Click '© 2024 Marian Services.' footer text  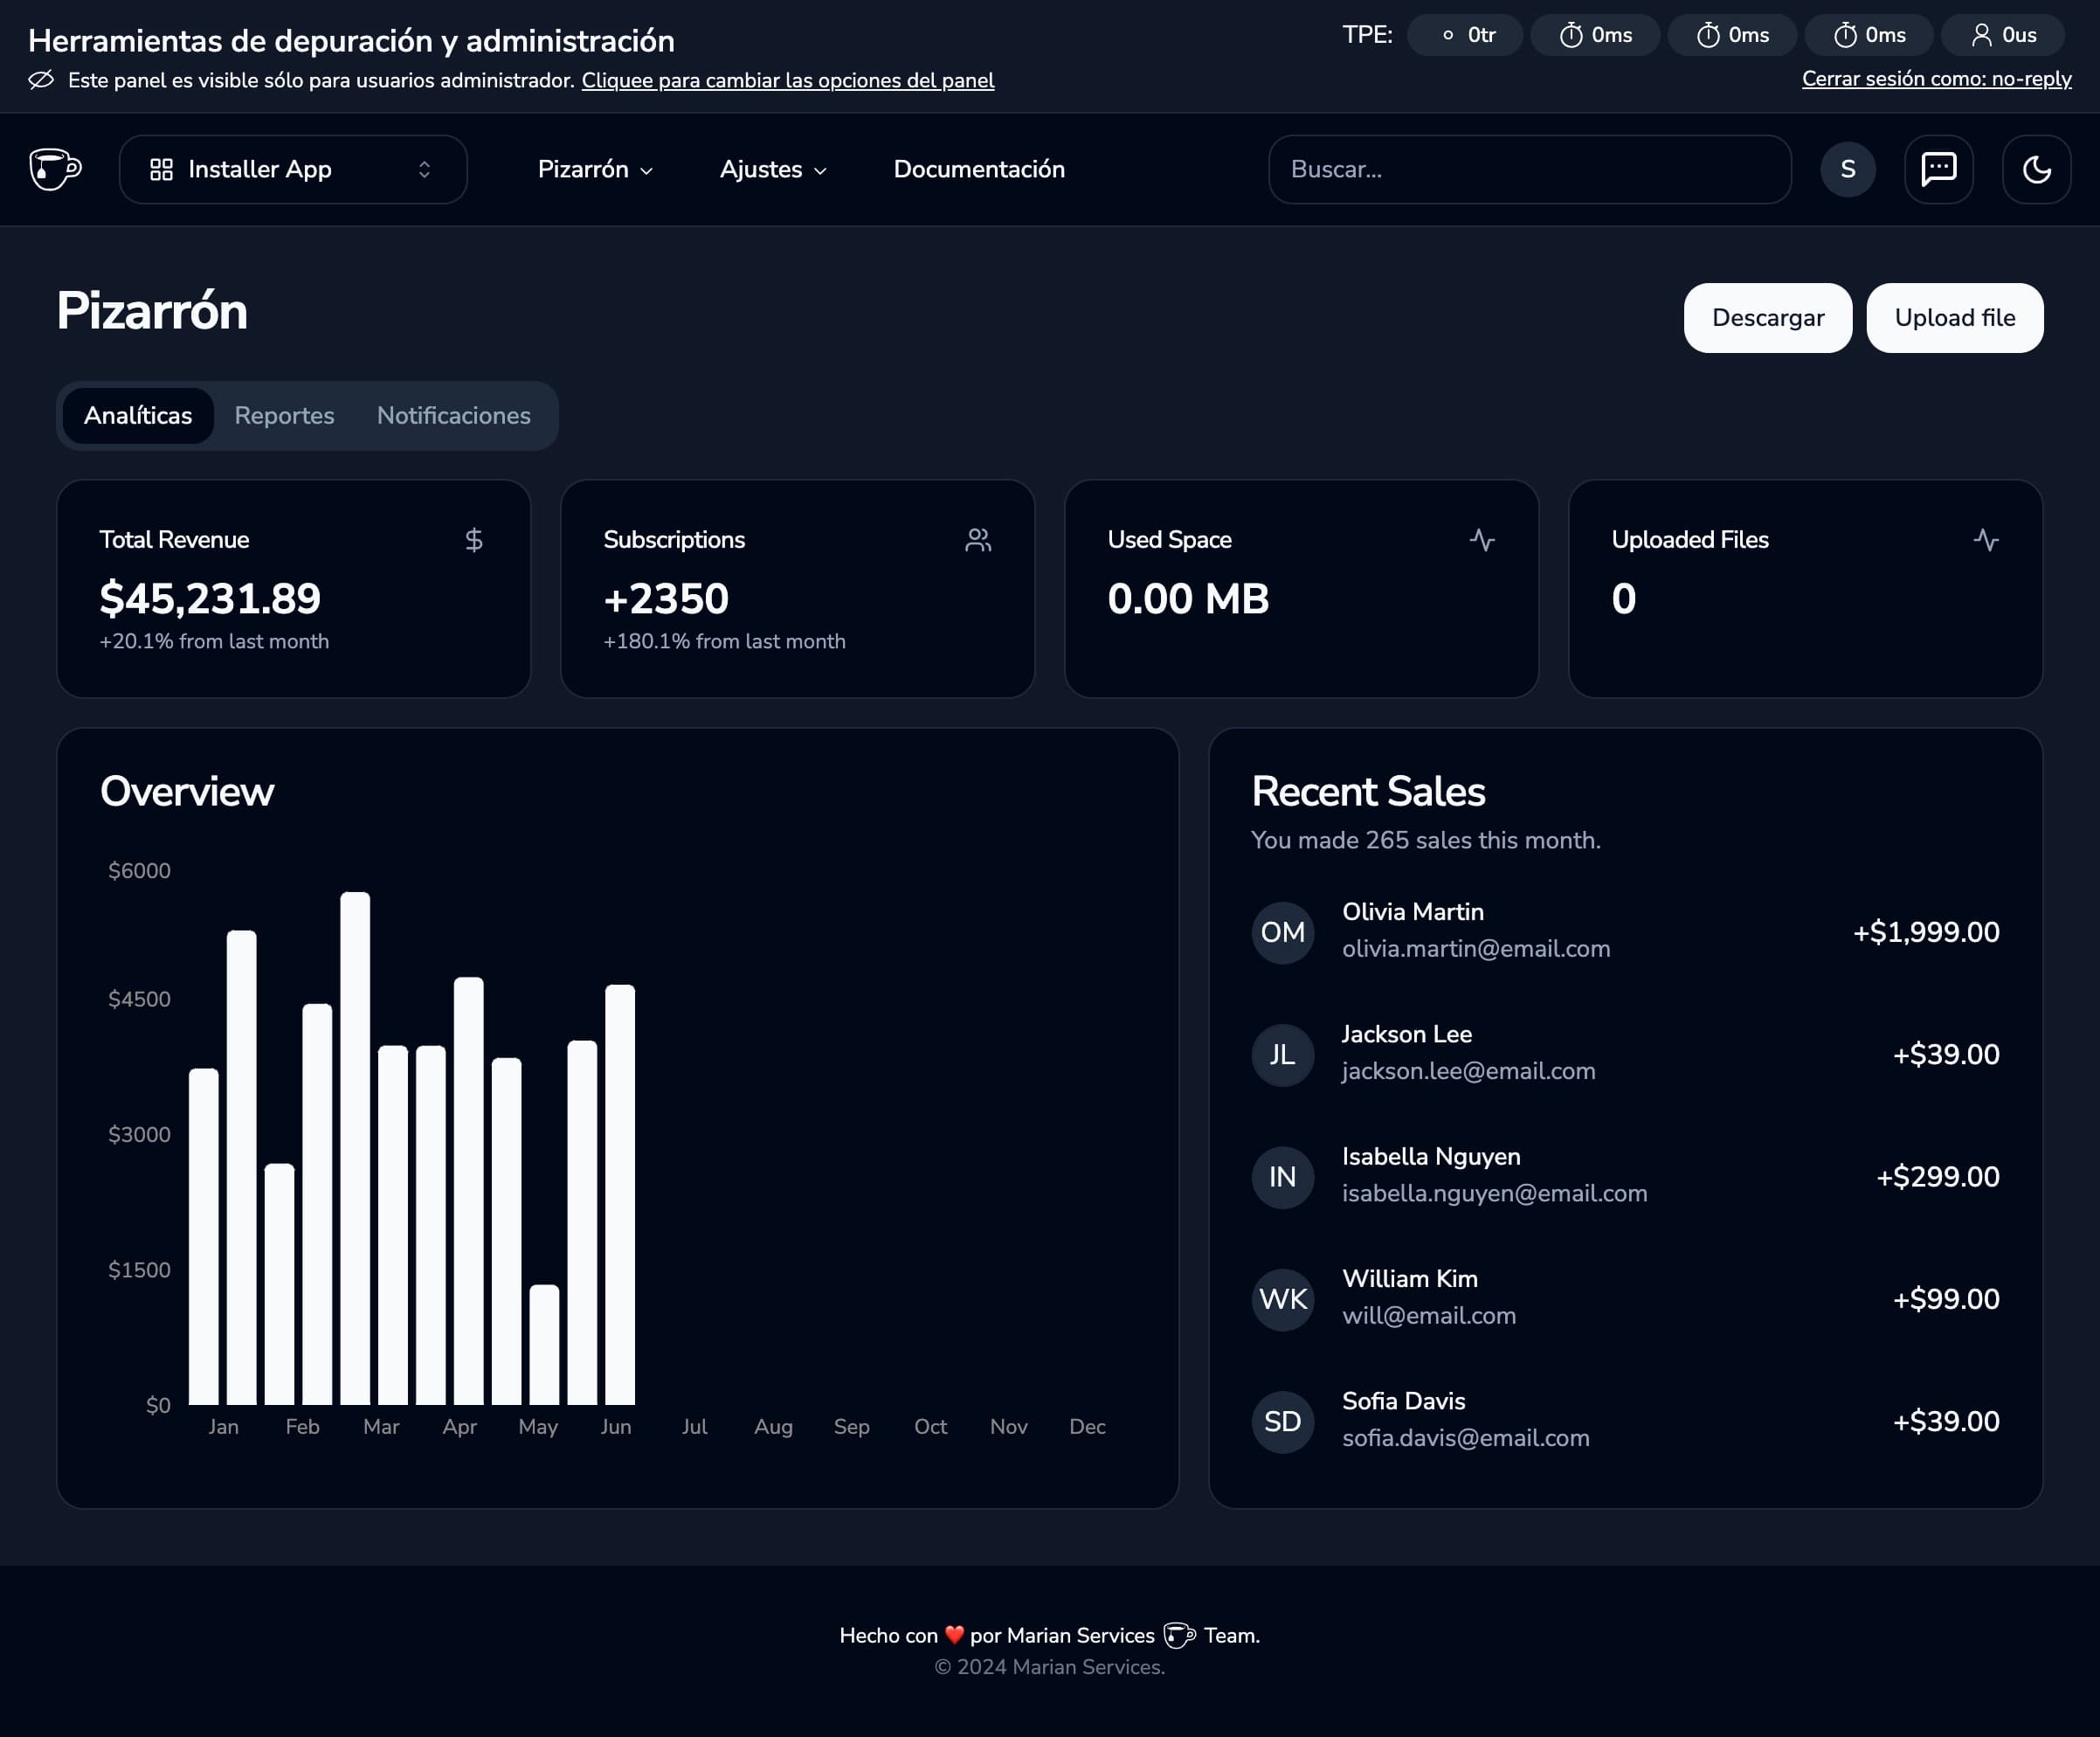click(x=1049, y=1667)
